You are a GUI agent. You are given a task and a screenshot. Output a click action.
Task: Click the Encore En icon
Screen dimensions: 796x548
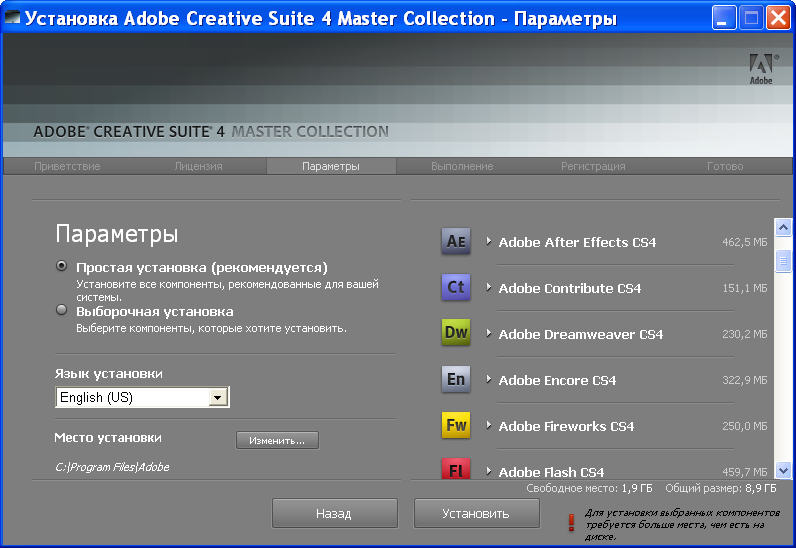[456, 379]
